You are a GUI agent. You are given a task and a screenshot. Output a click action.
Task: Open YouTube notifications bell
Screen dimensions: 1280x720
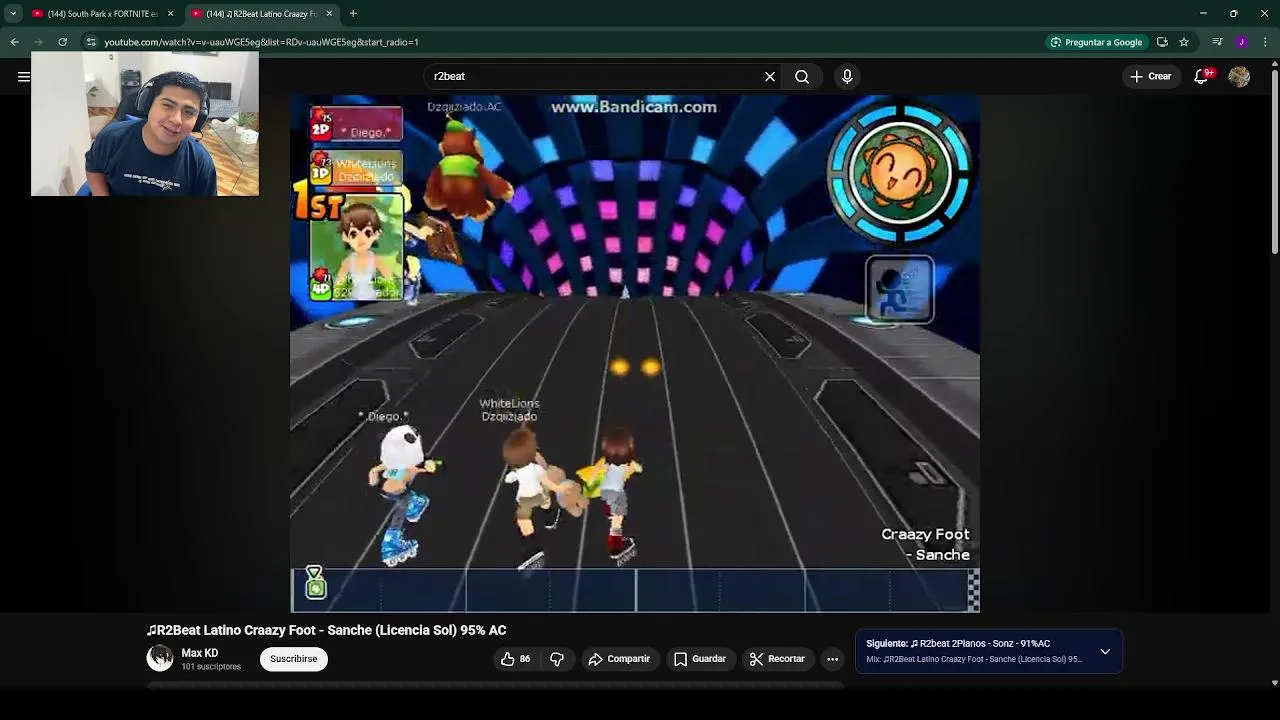(1202, 76)
